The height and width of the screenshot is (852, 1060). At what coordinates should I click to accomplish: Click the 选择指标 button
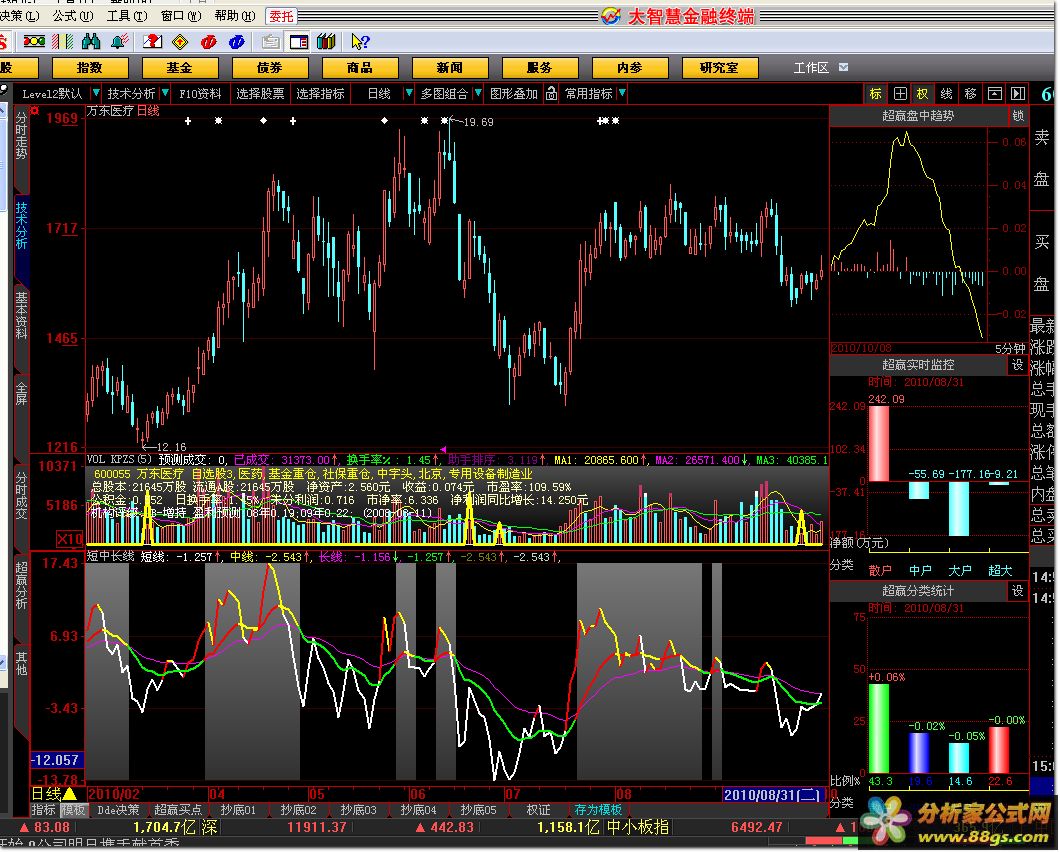coord(320,93)
